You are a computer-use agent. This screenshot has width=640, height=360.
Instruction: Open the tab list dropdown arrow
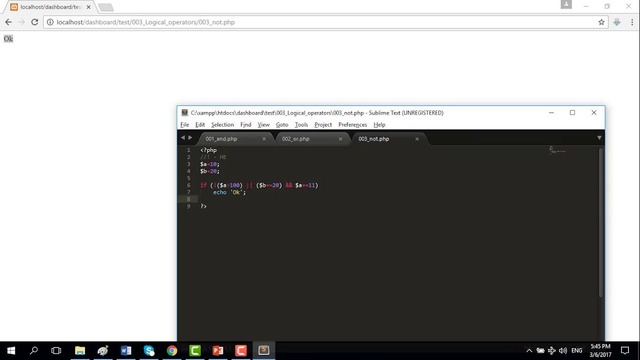pyautogui.click(x=599, y=138)
